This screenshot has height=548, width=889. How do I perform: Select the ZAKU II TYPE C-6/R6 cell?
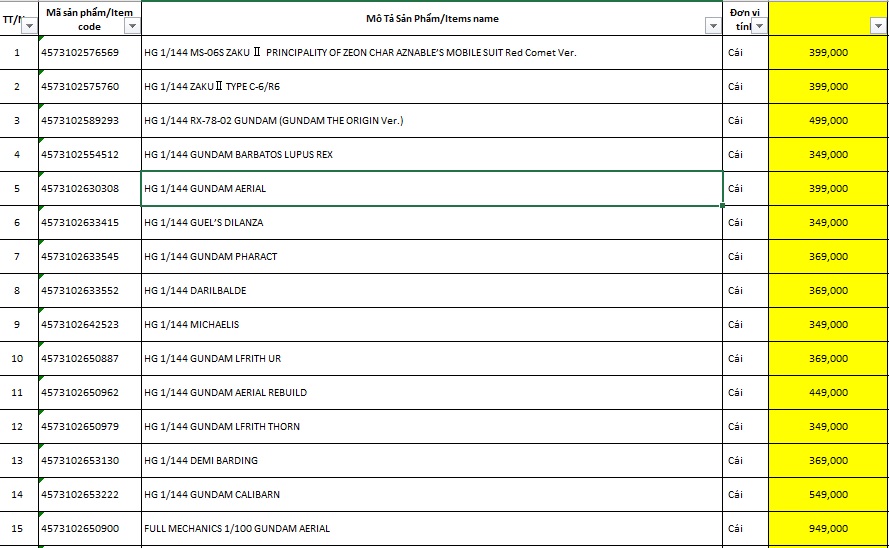click(431, 87)
